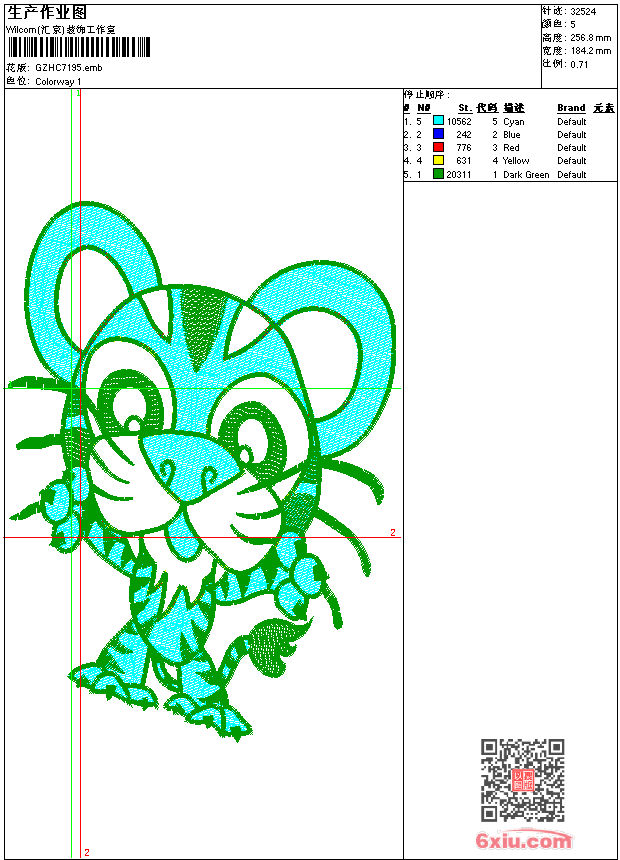The image size is (620, 860).
Task: Click the Cyan color swatch
Action: click(438, 121)
